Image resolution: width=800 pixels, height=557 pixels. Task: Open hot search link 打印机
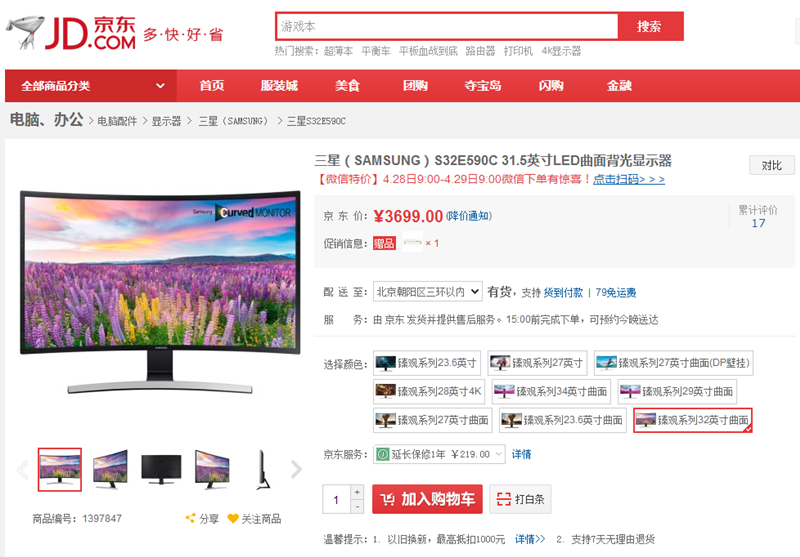tap(518, 51)
